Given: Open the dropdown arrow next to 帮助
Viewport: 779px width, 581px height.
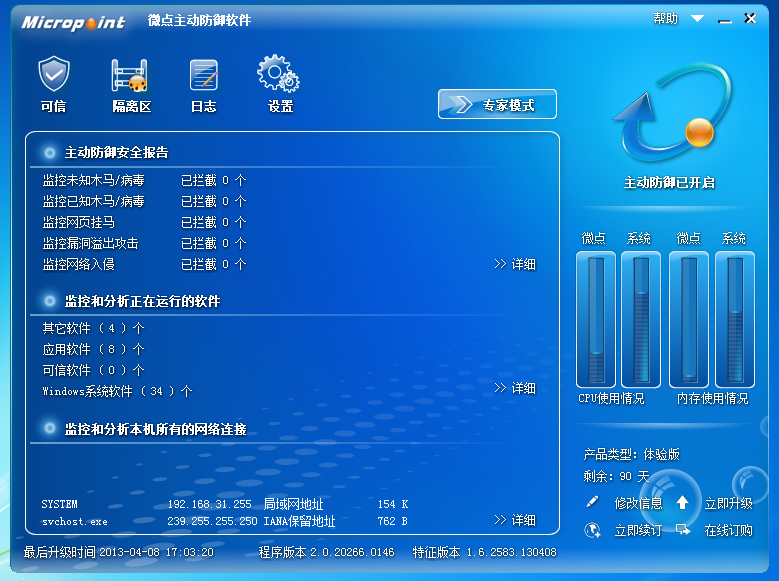Looking at the screenshot, I should click(698, 19).
